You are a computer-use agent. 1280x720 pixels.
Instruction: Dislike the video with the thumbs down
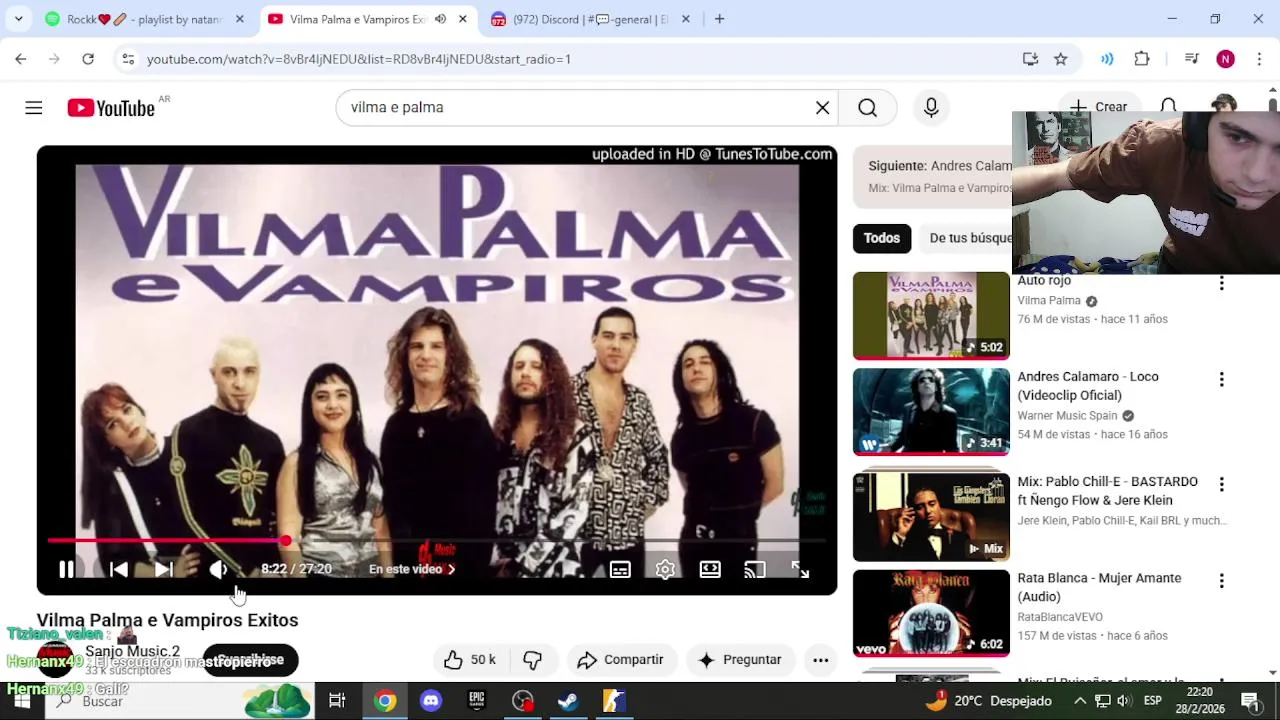coord(532,660)
